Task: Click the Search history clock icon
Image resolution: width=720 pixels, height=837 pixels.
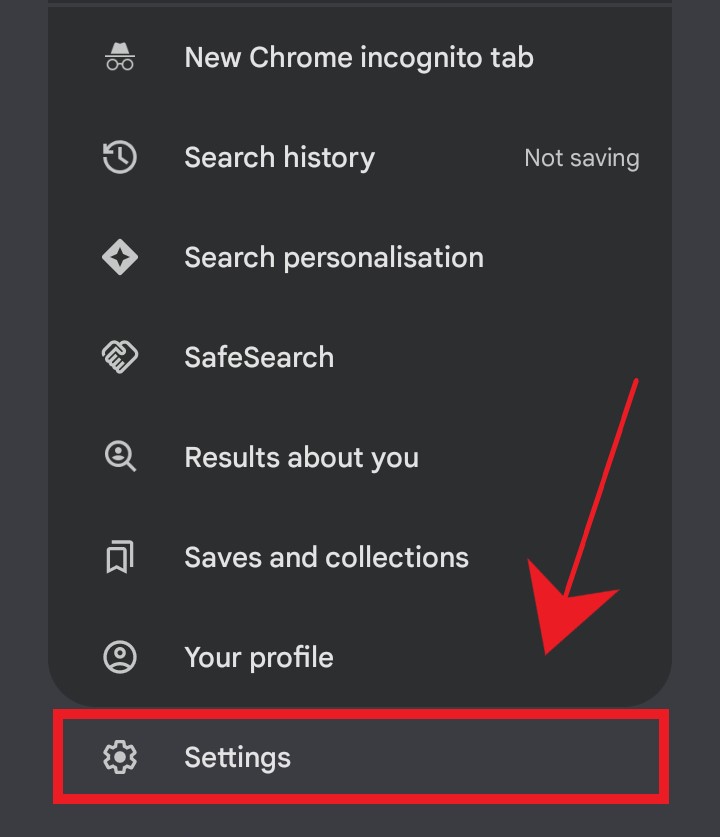Action: click(120, 157)
